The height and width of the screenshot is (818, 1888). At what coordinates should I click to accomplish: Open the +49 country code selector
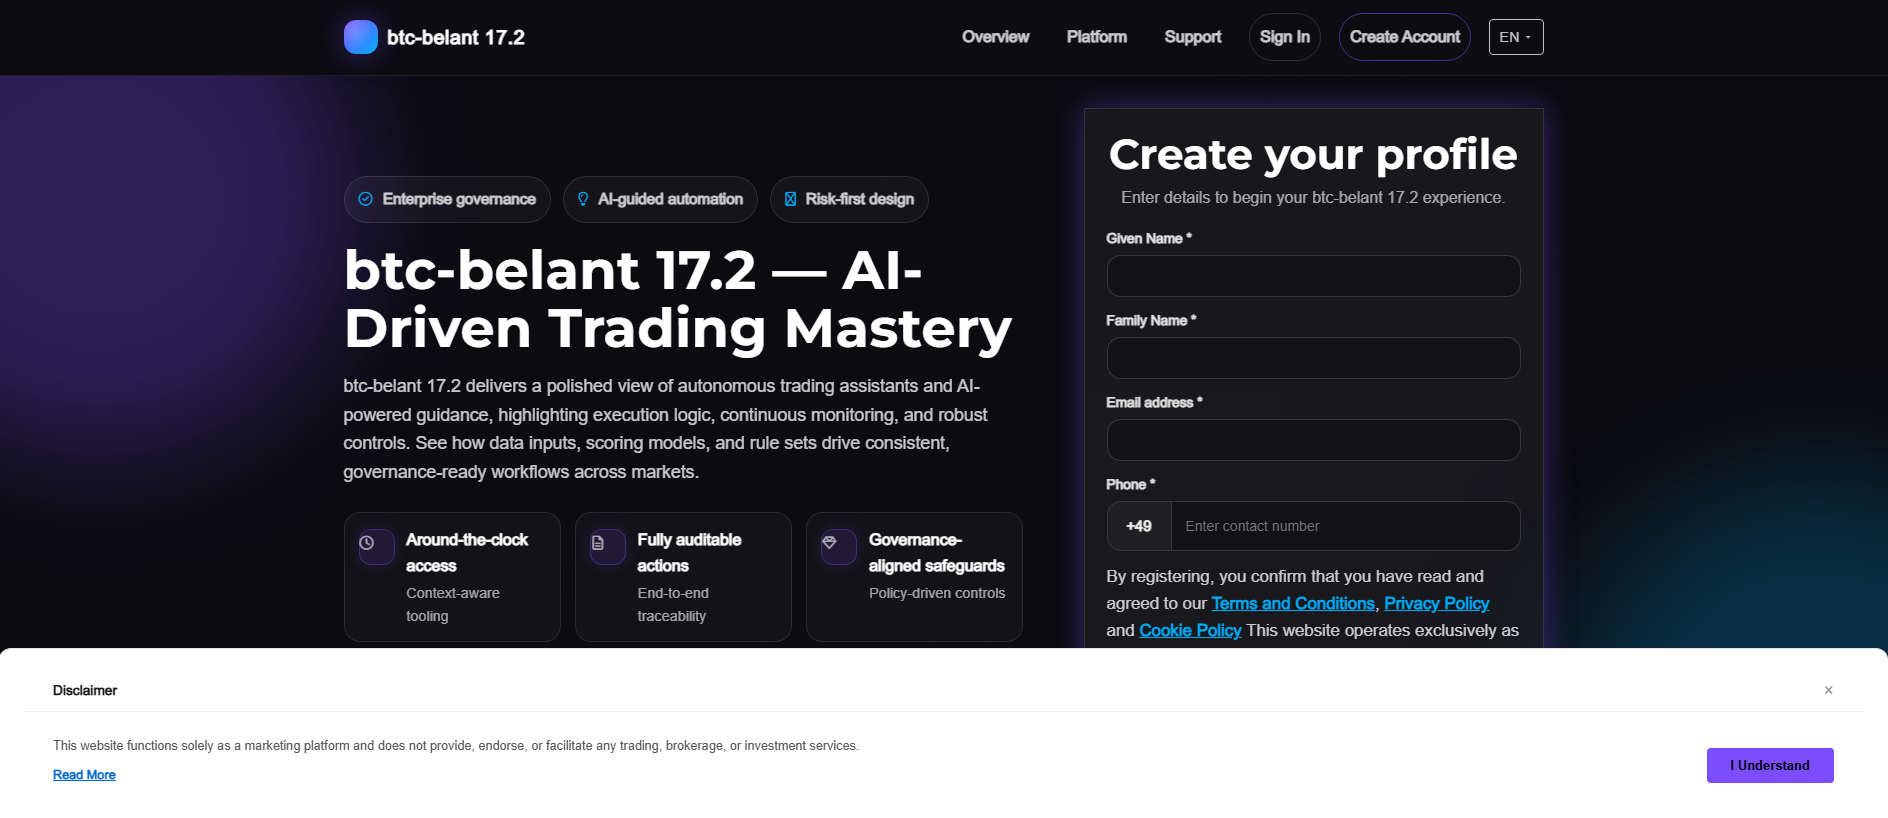(x=1139, y=526)
